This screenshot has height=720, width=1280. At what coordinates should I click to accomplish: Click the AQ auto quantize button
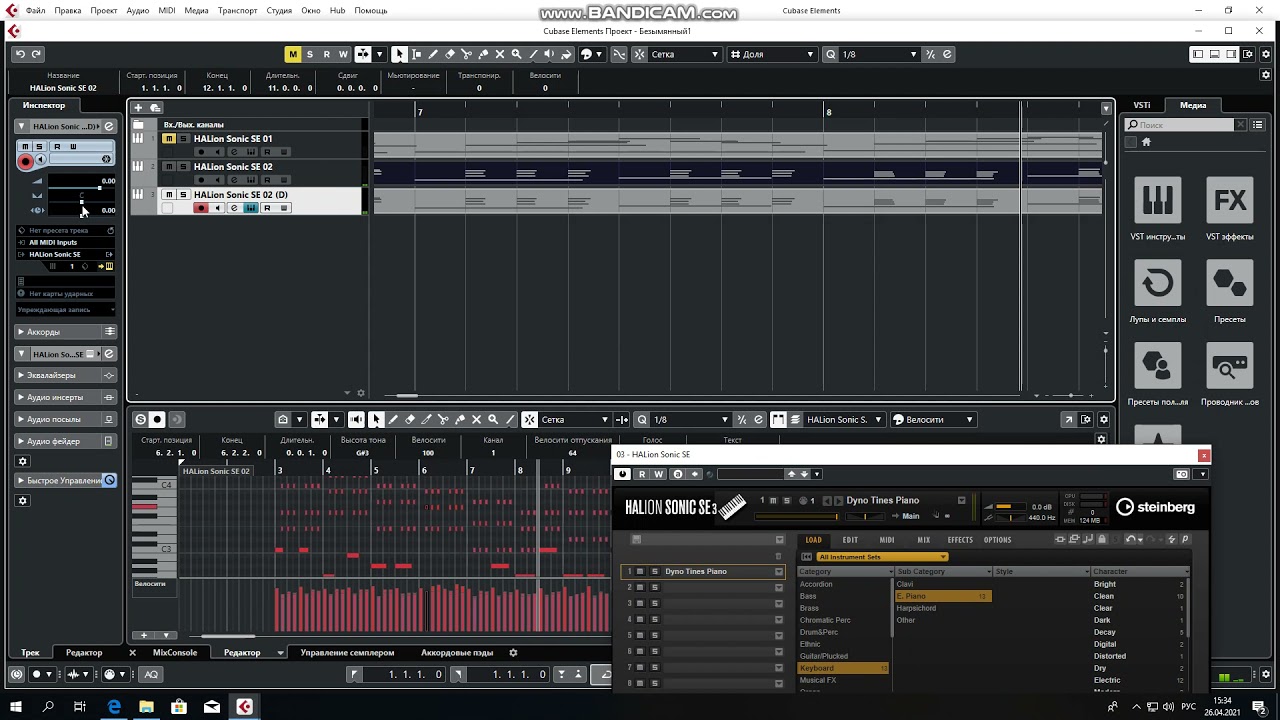151,675
